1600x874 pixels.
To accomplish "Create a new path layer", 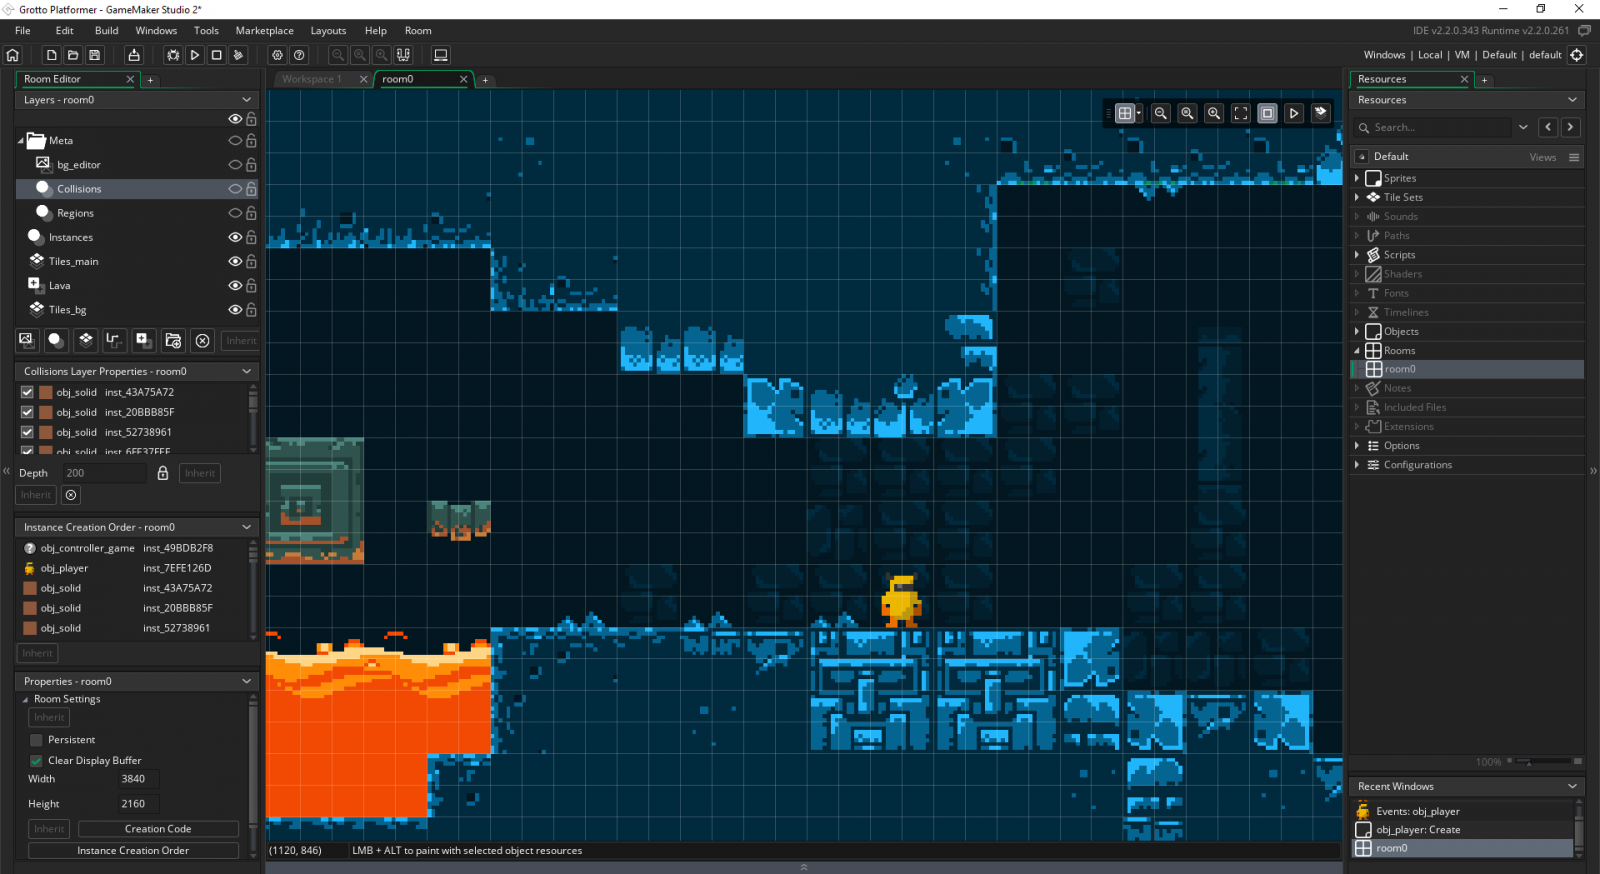I will [x=114, y=340].
